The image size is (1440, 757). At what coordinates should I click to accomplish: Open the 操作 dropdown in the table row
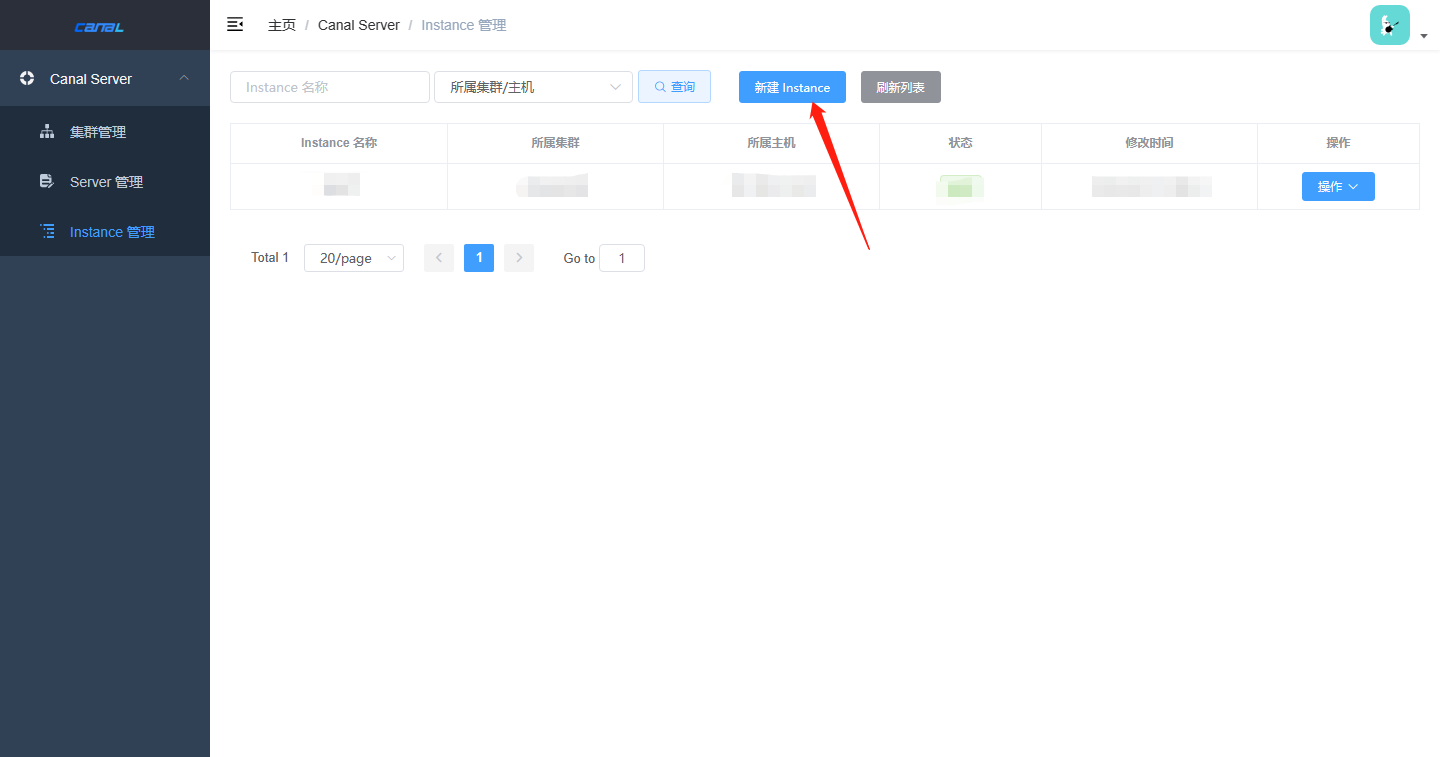[x=1338, y=187]
